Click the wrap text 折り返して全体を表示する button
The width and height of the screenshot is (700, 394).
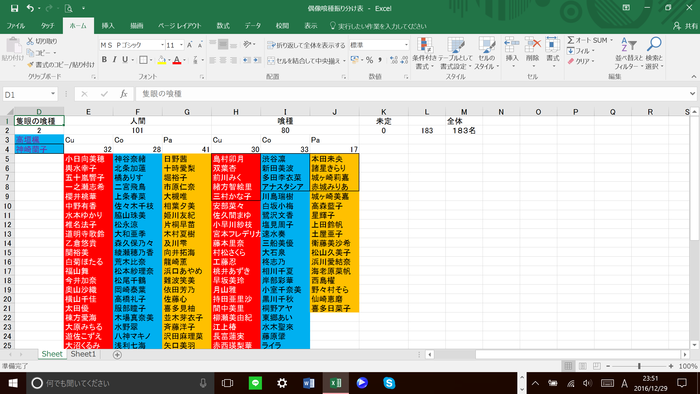click(306, 45)
